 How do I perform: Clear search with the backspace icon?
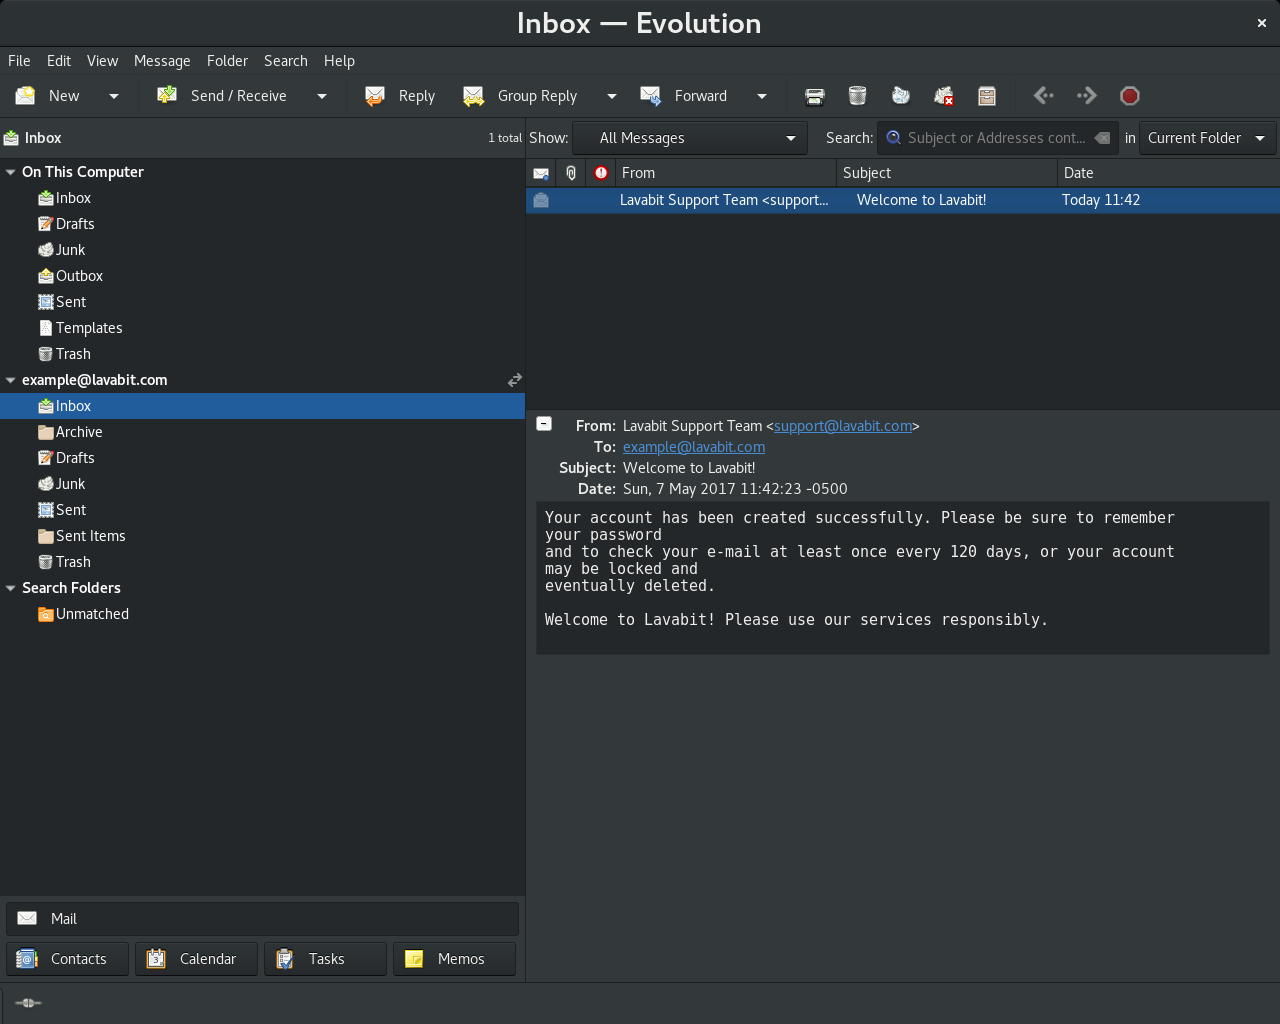1102,138
